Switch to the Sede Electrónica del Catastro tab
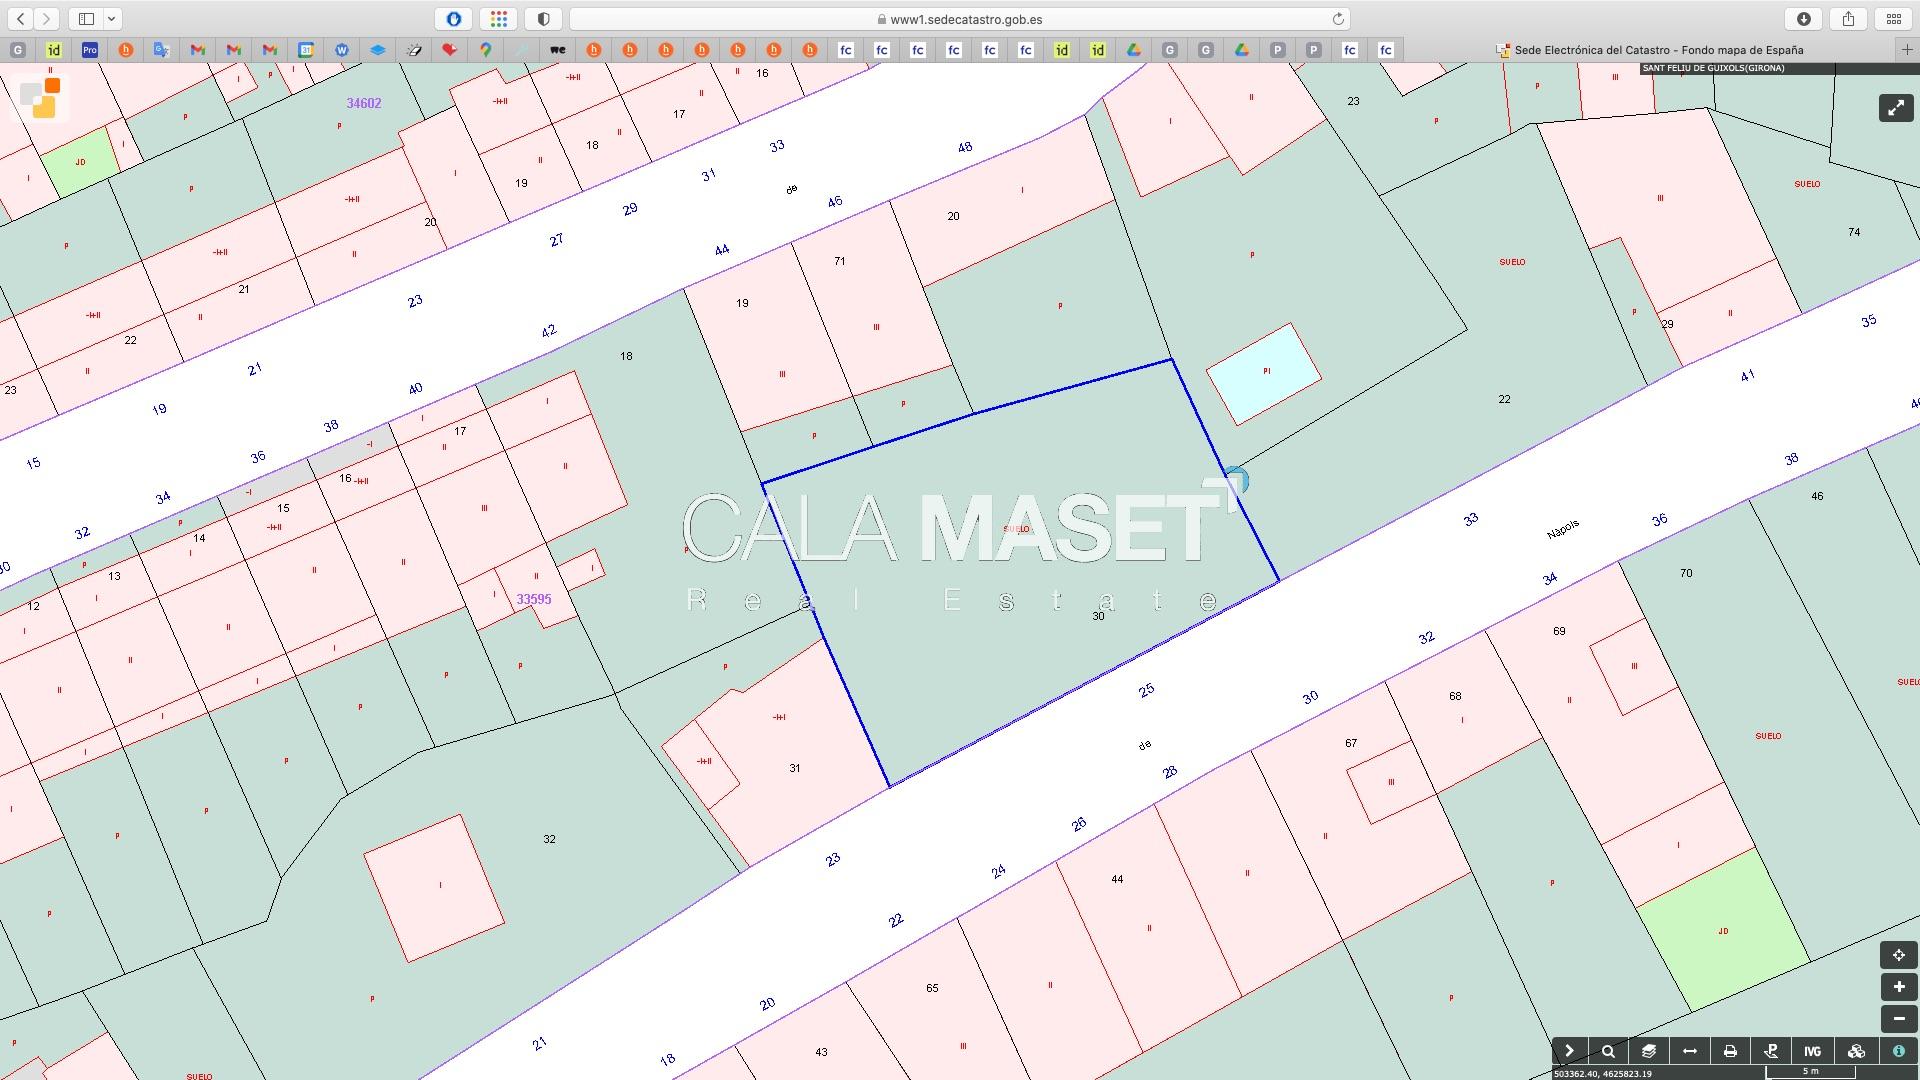The width and height of the screenshot is (1920, 1080). (1650, 50)
